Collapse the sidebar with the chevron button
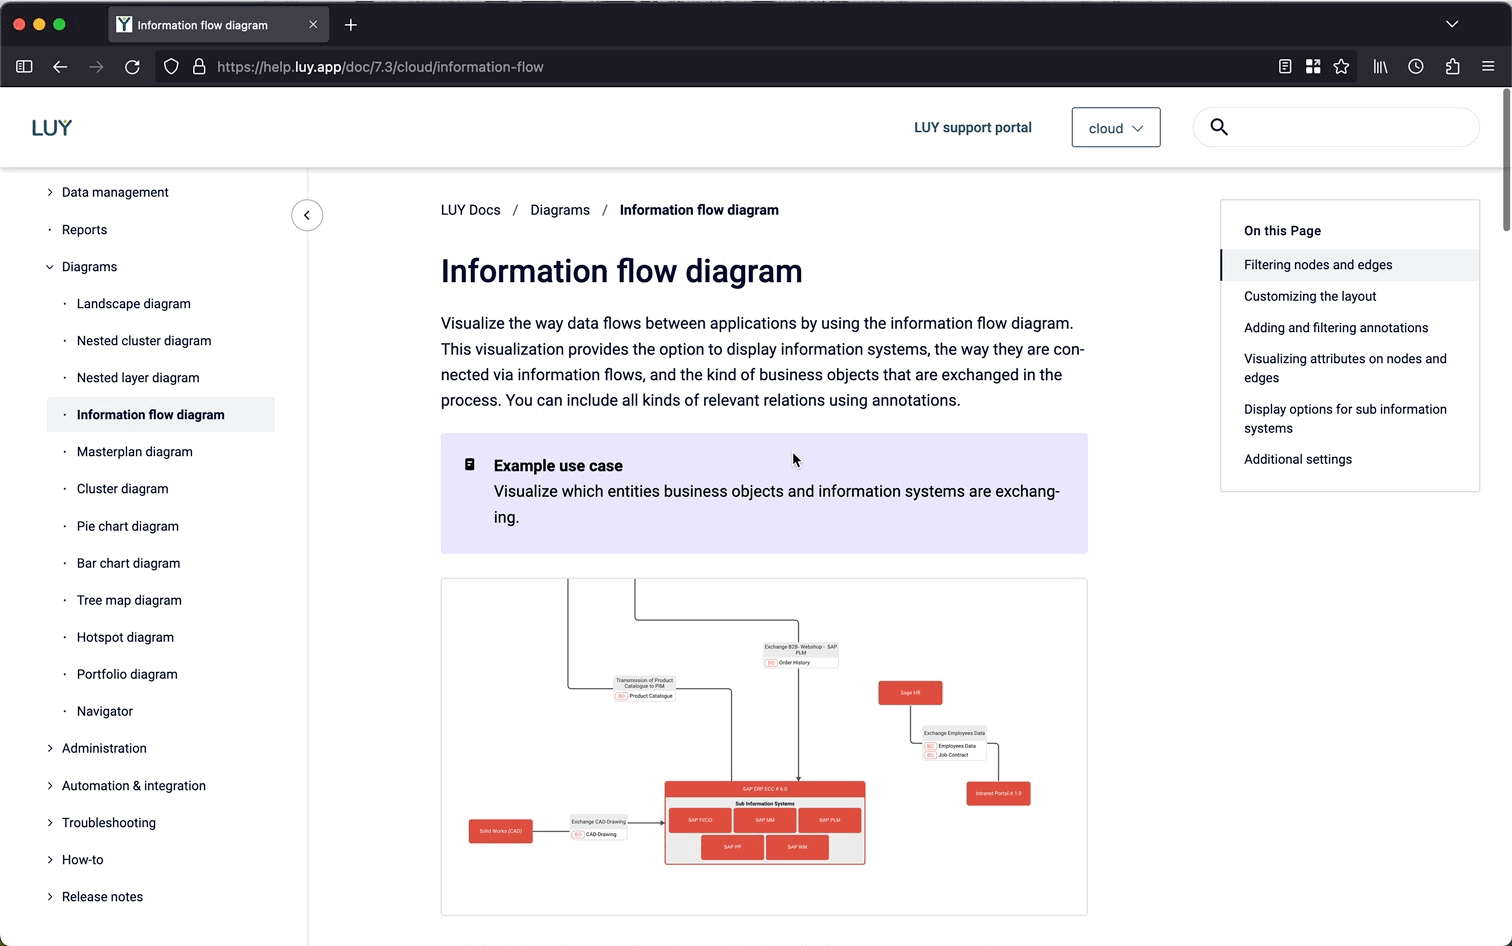 (307, 215)
